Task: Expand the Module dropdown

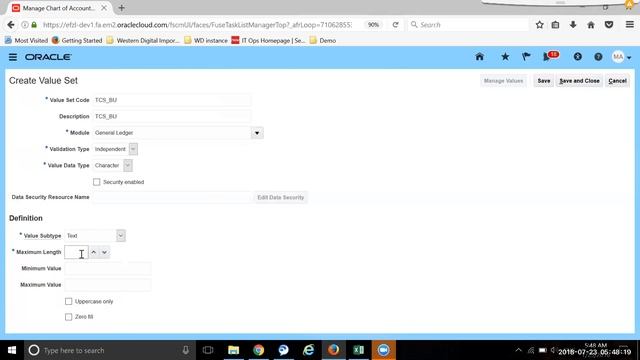Action: point(257,133)
